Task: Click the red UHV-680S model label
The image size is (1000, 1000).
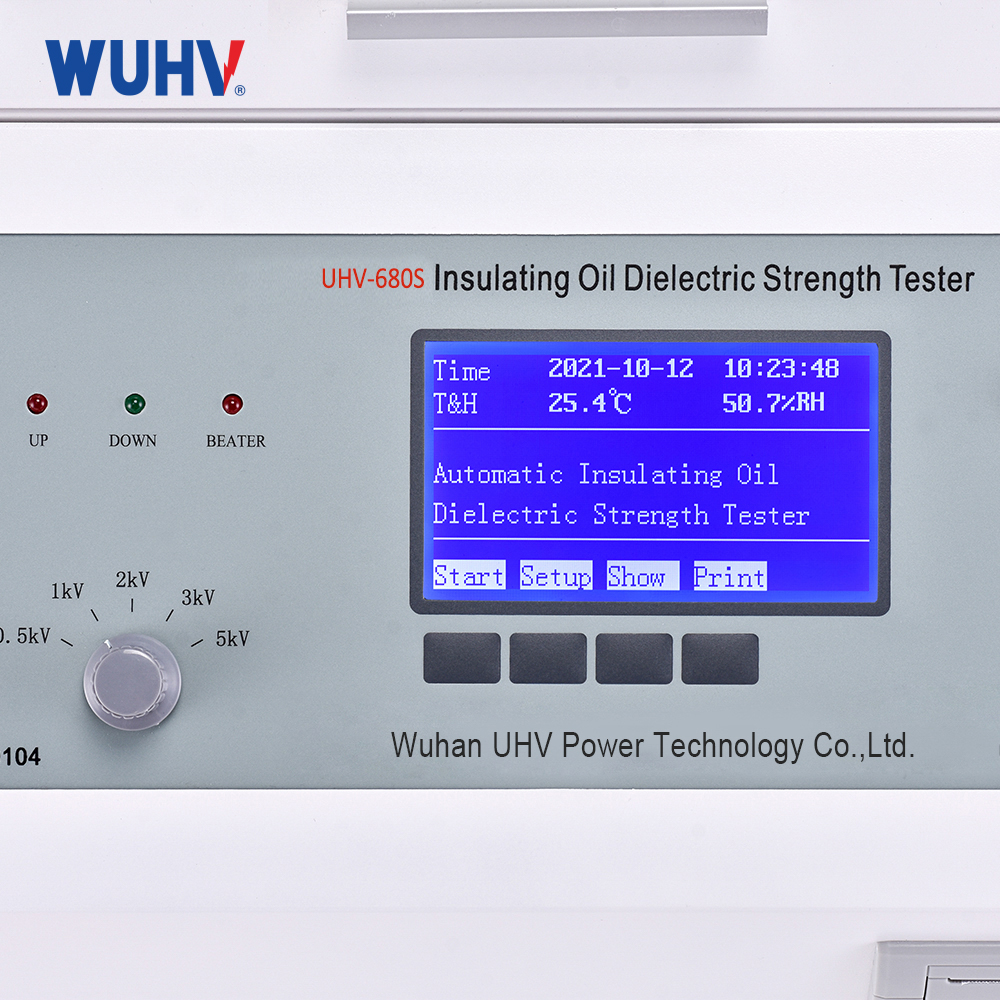Action: 373,279
